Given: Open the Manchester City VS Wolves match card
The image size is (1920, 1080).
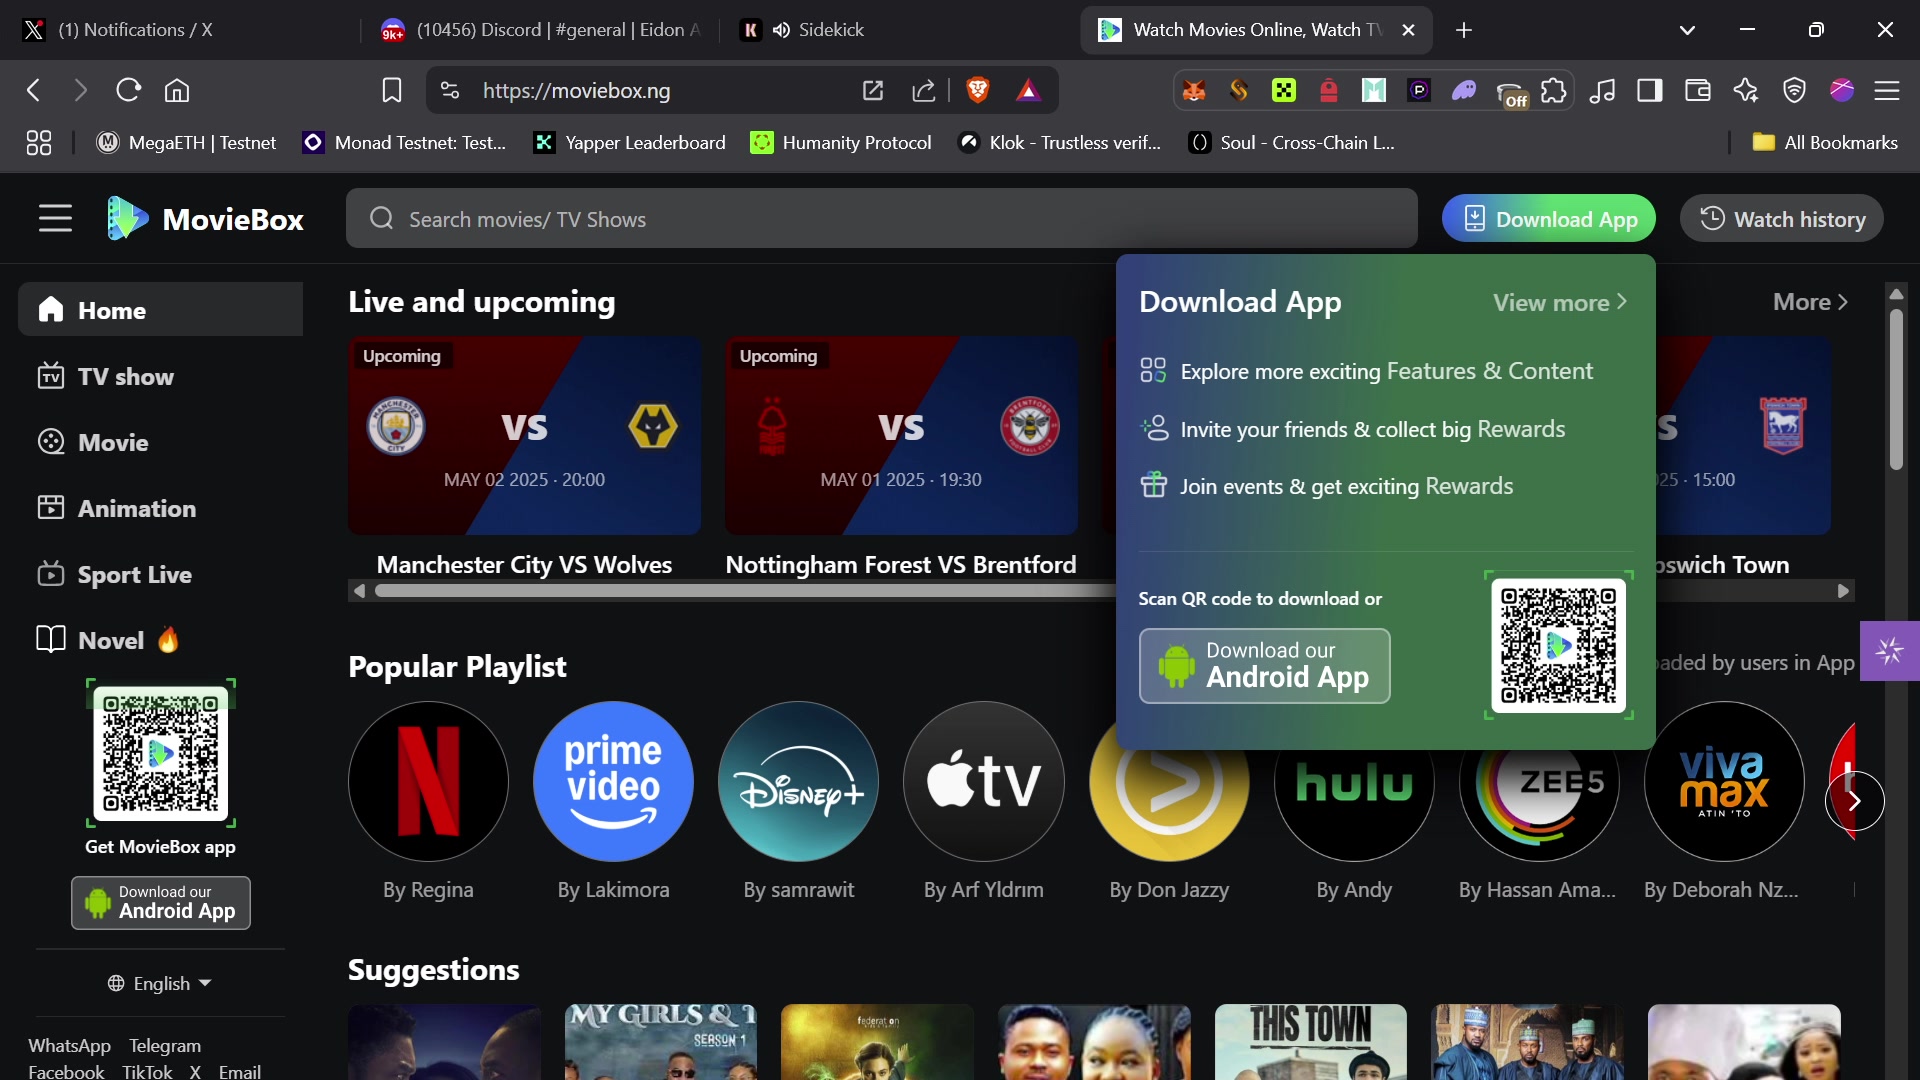Looking at the screenshot, I should pyautogui.click(x=524, y=457).
